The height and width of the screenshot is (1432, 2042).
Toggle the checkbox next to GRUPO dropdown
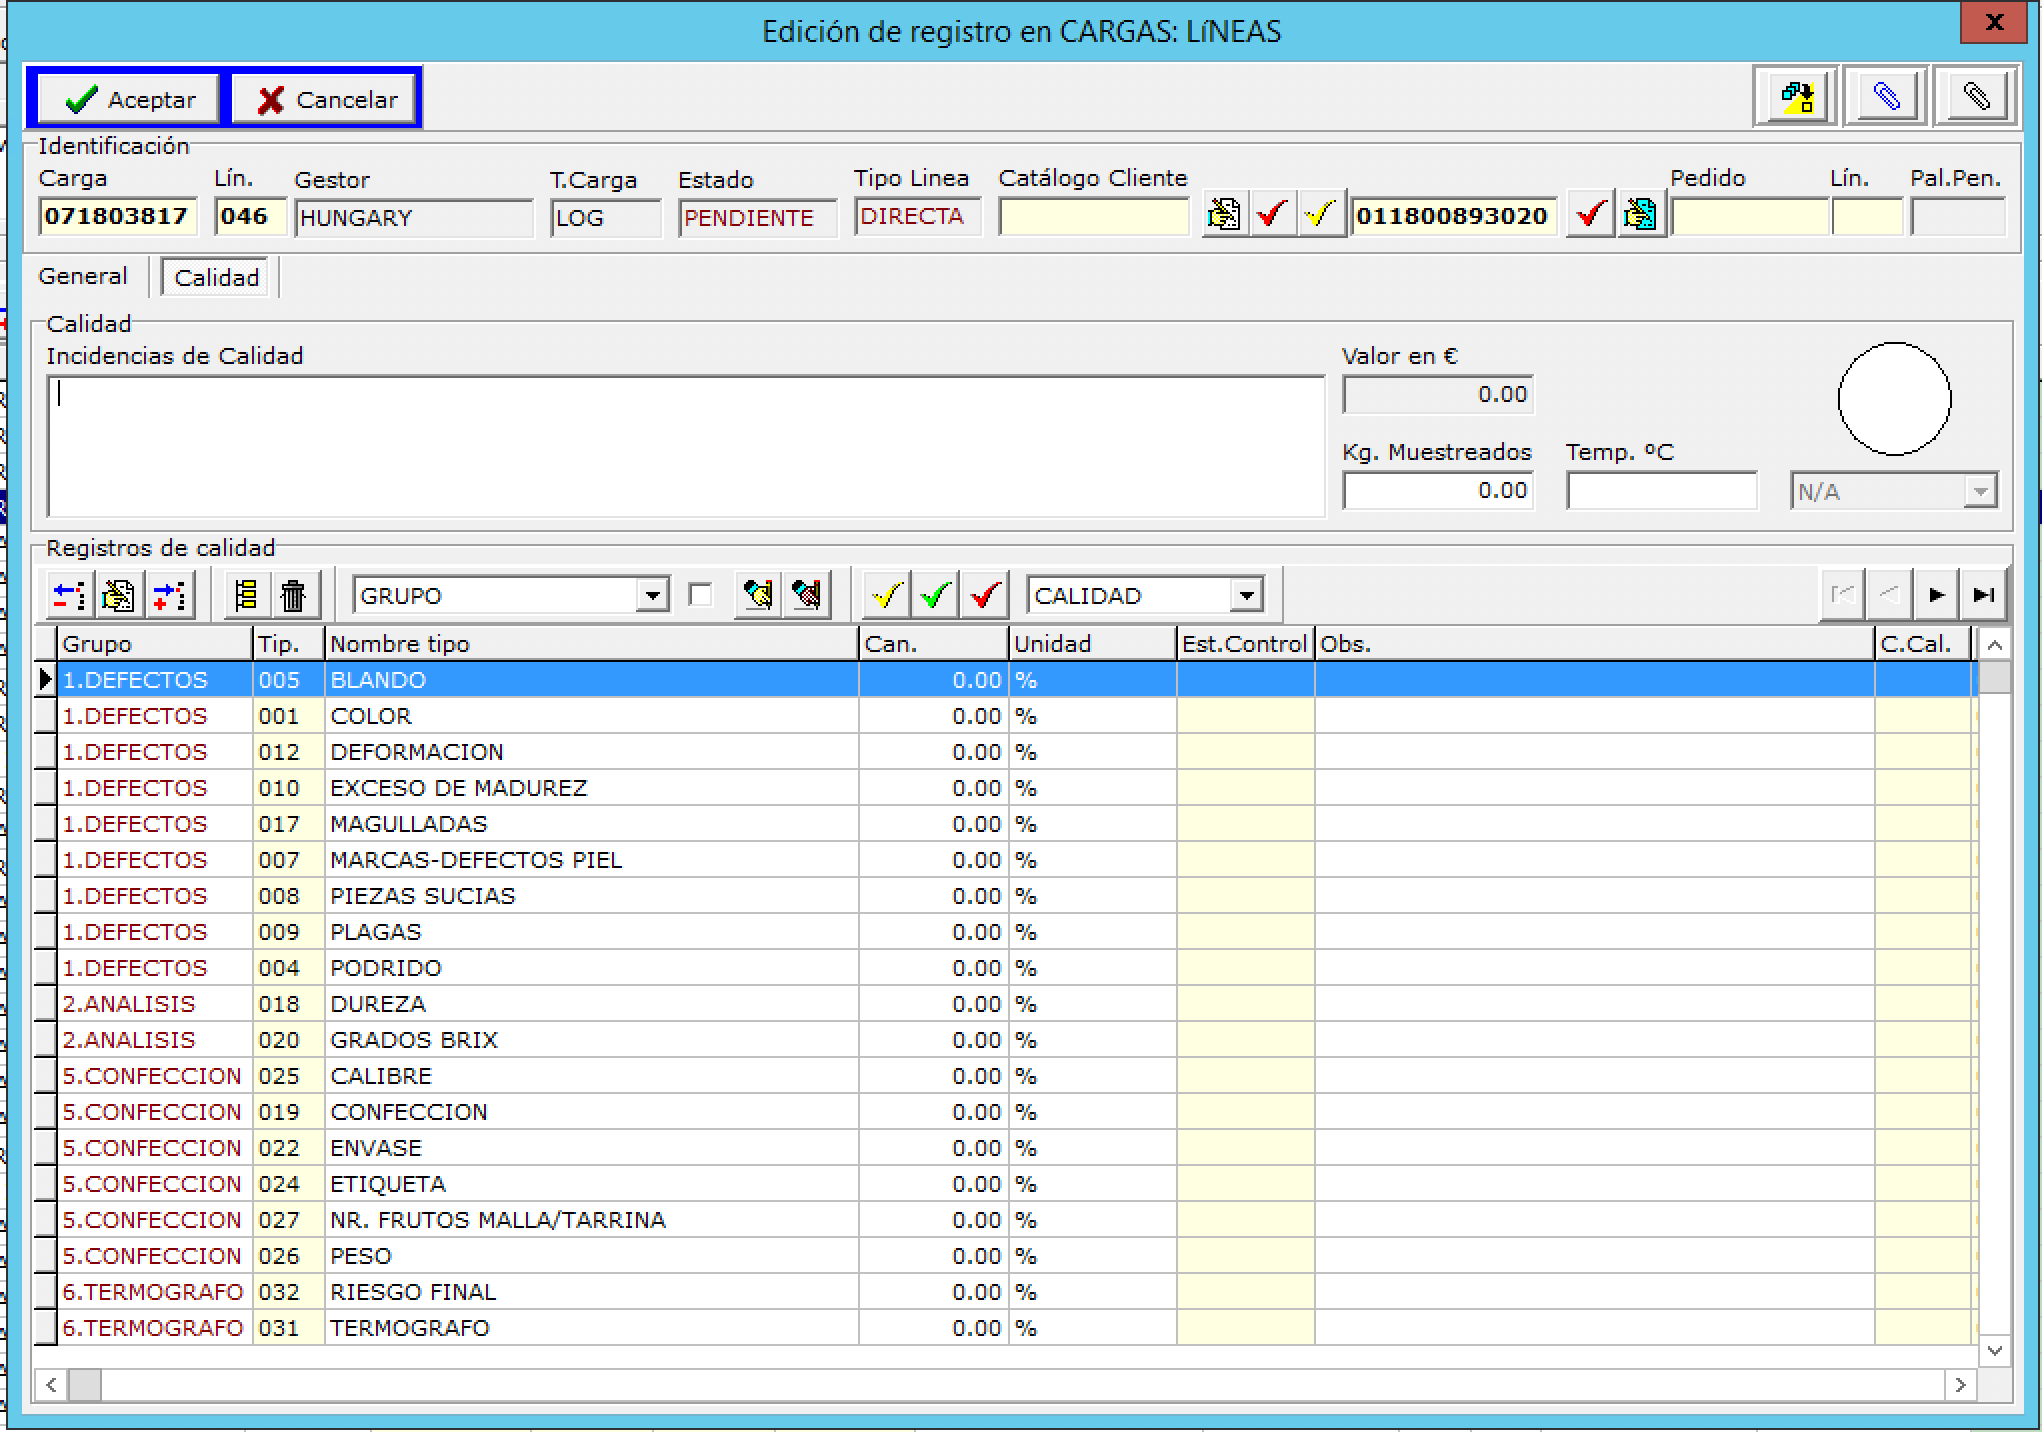pos(701,596)
